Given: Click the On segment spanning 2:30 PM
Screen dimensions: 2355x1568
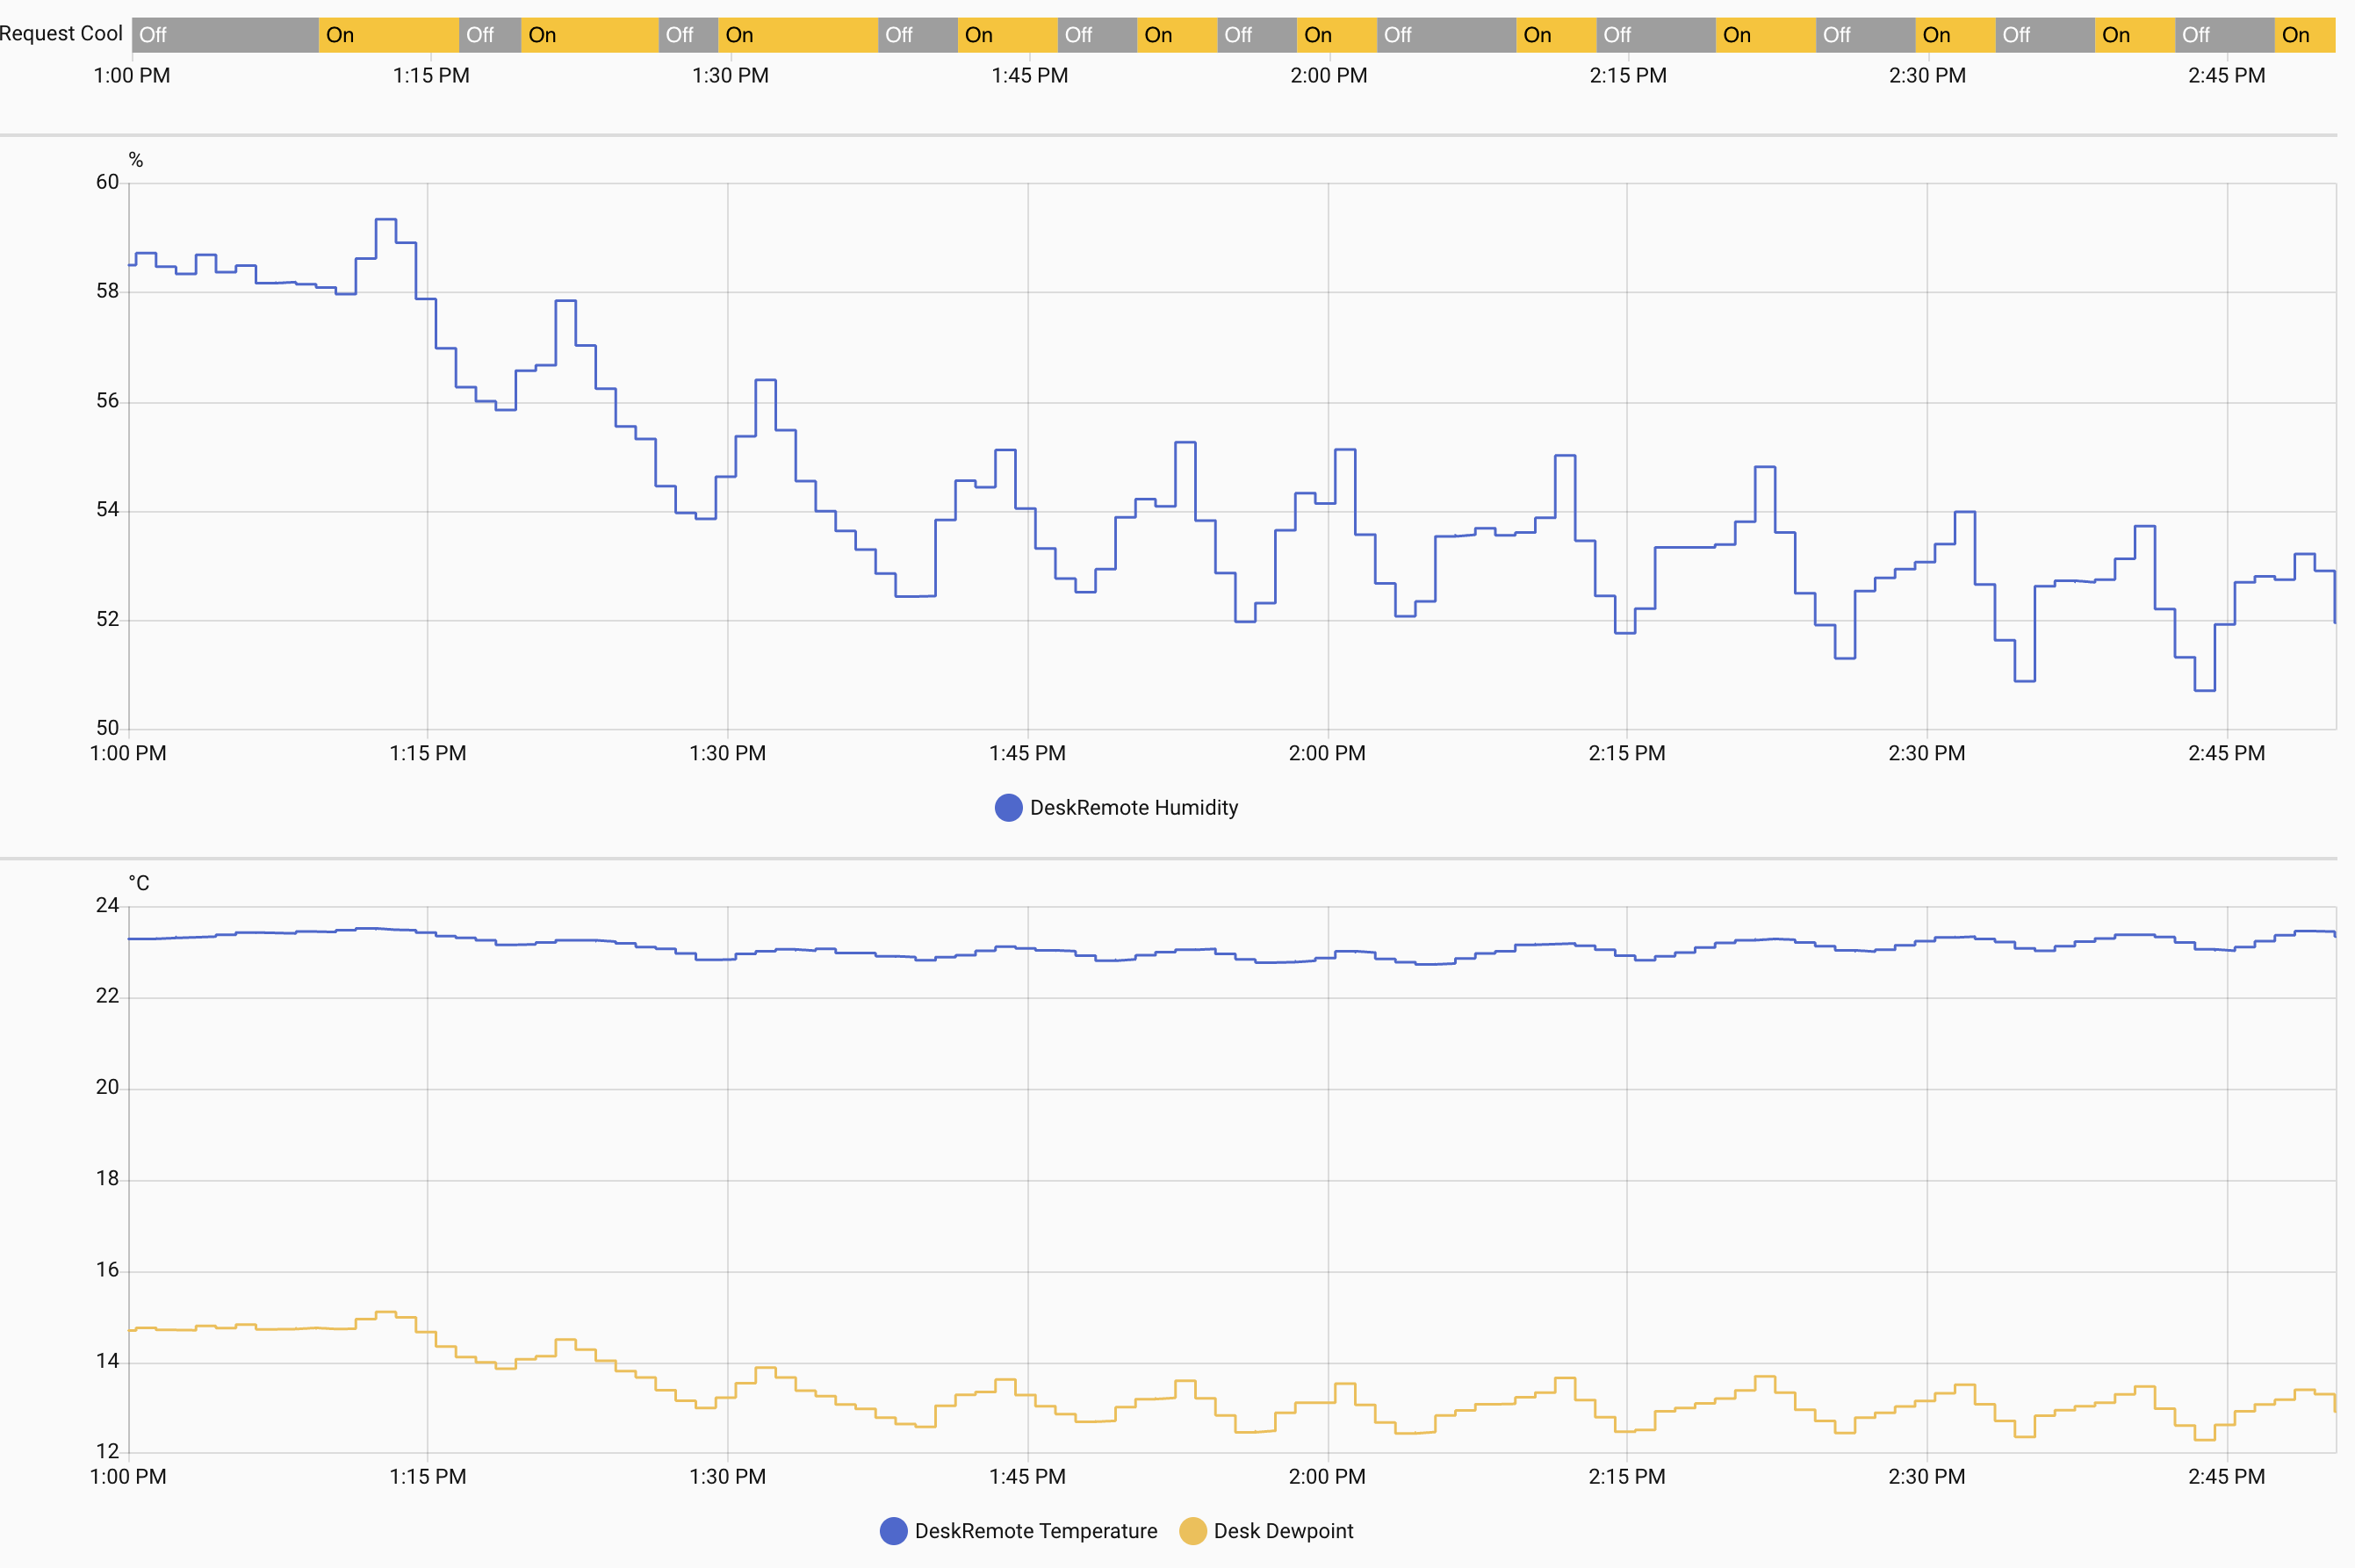Looking at the screenshot, I should [x=1955, y=35].
